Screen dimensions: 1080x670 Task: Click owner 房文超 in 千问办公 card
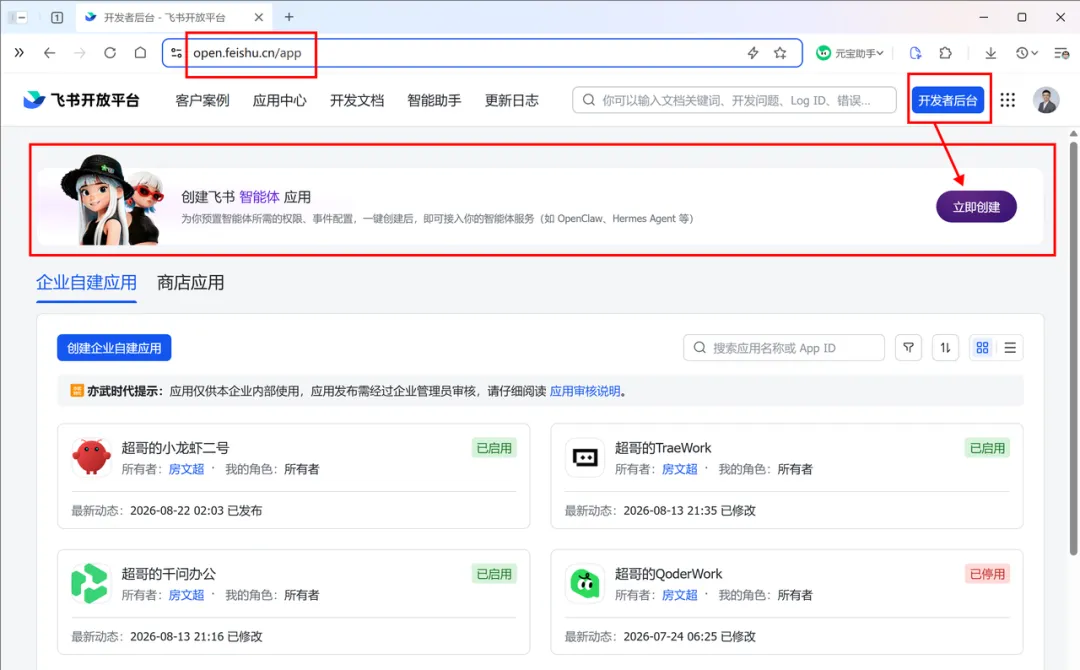[x=186, y=596]
